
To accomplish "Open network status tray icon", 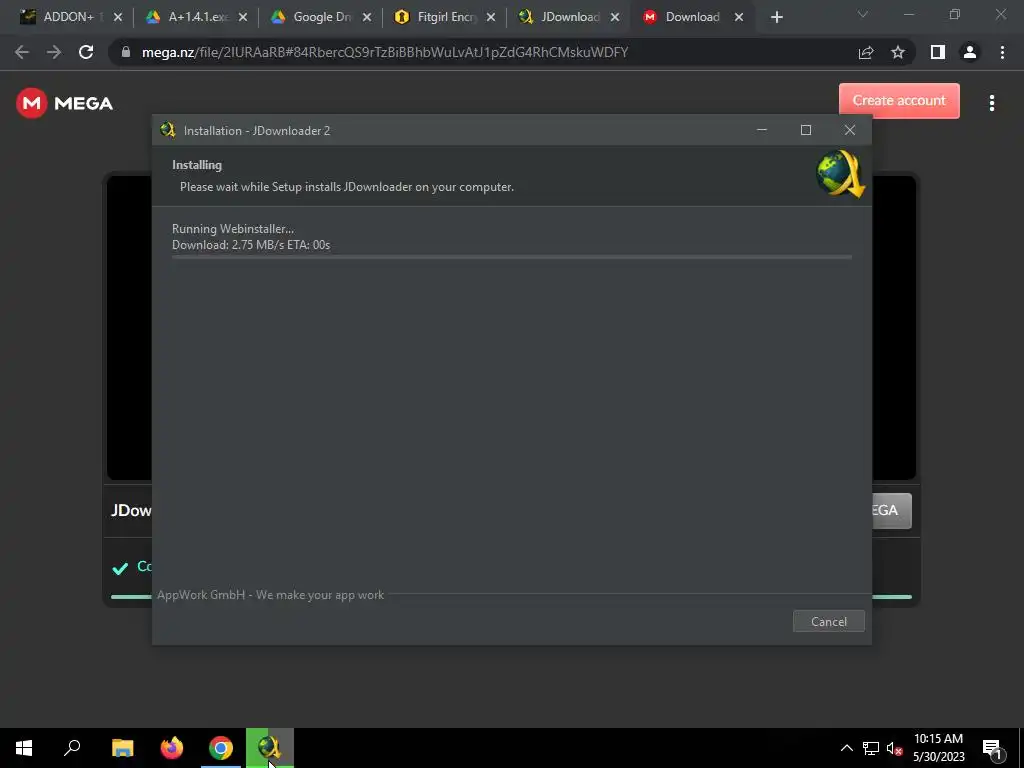I will (871, 748).
